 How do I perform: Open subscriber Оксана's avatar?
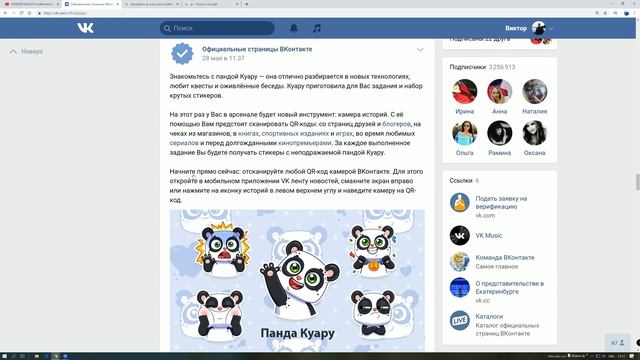535,133
